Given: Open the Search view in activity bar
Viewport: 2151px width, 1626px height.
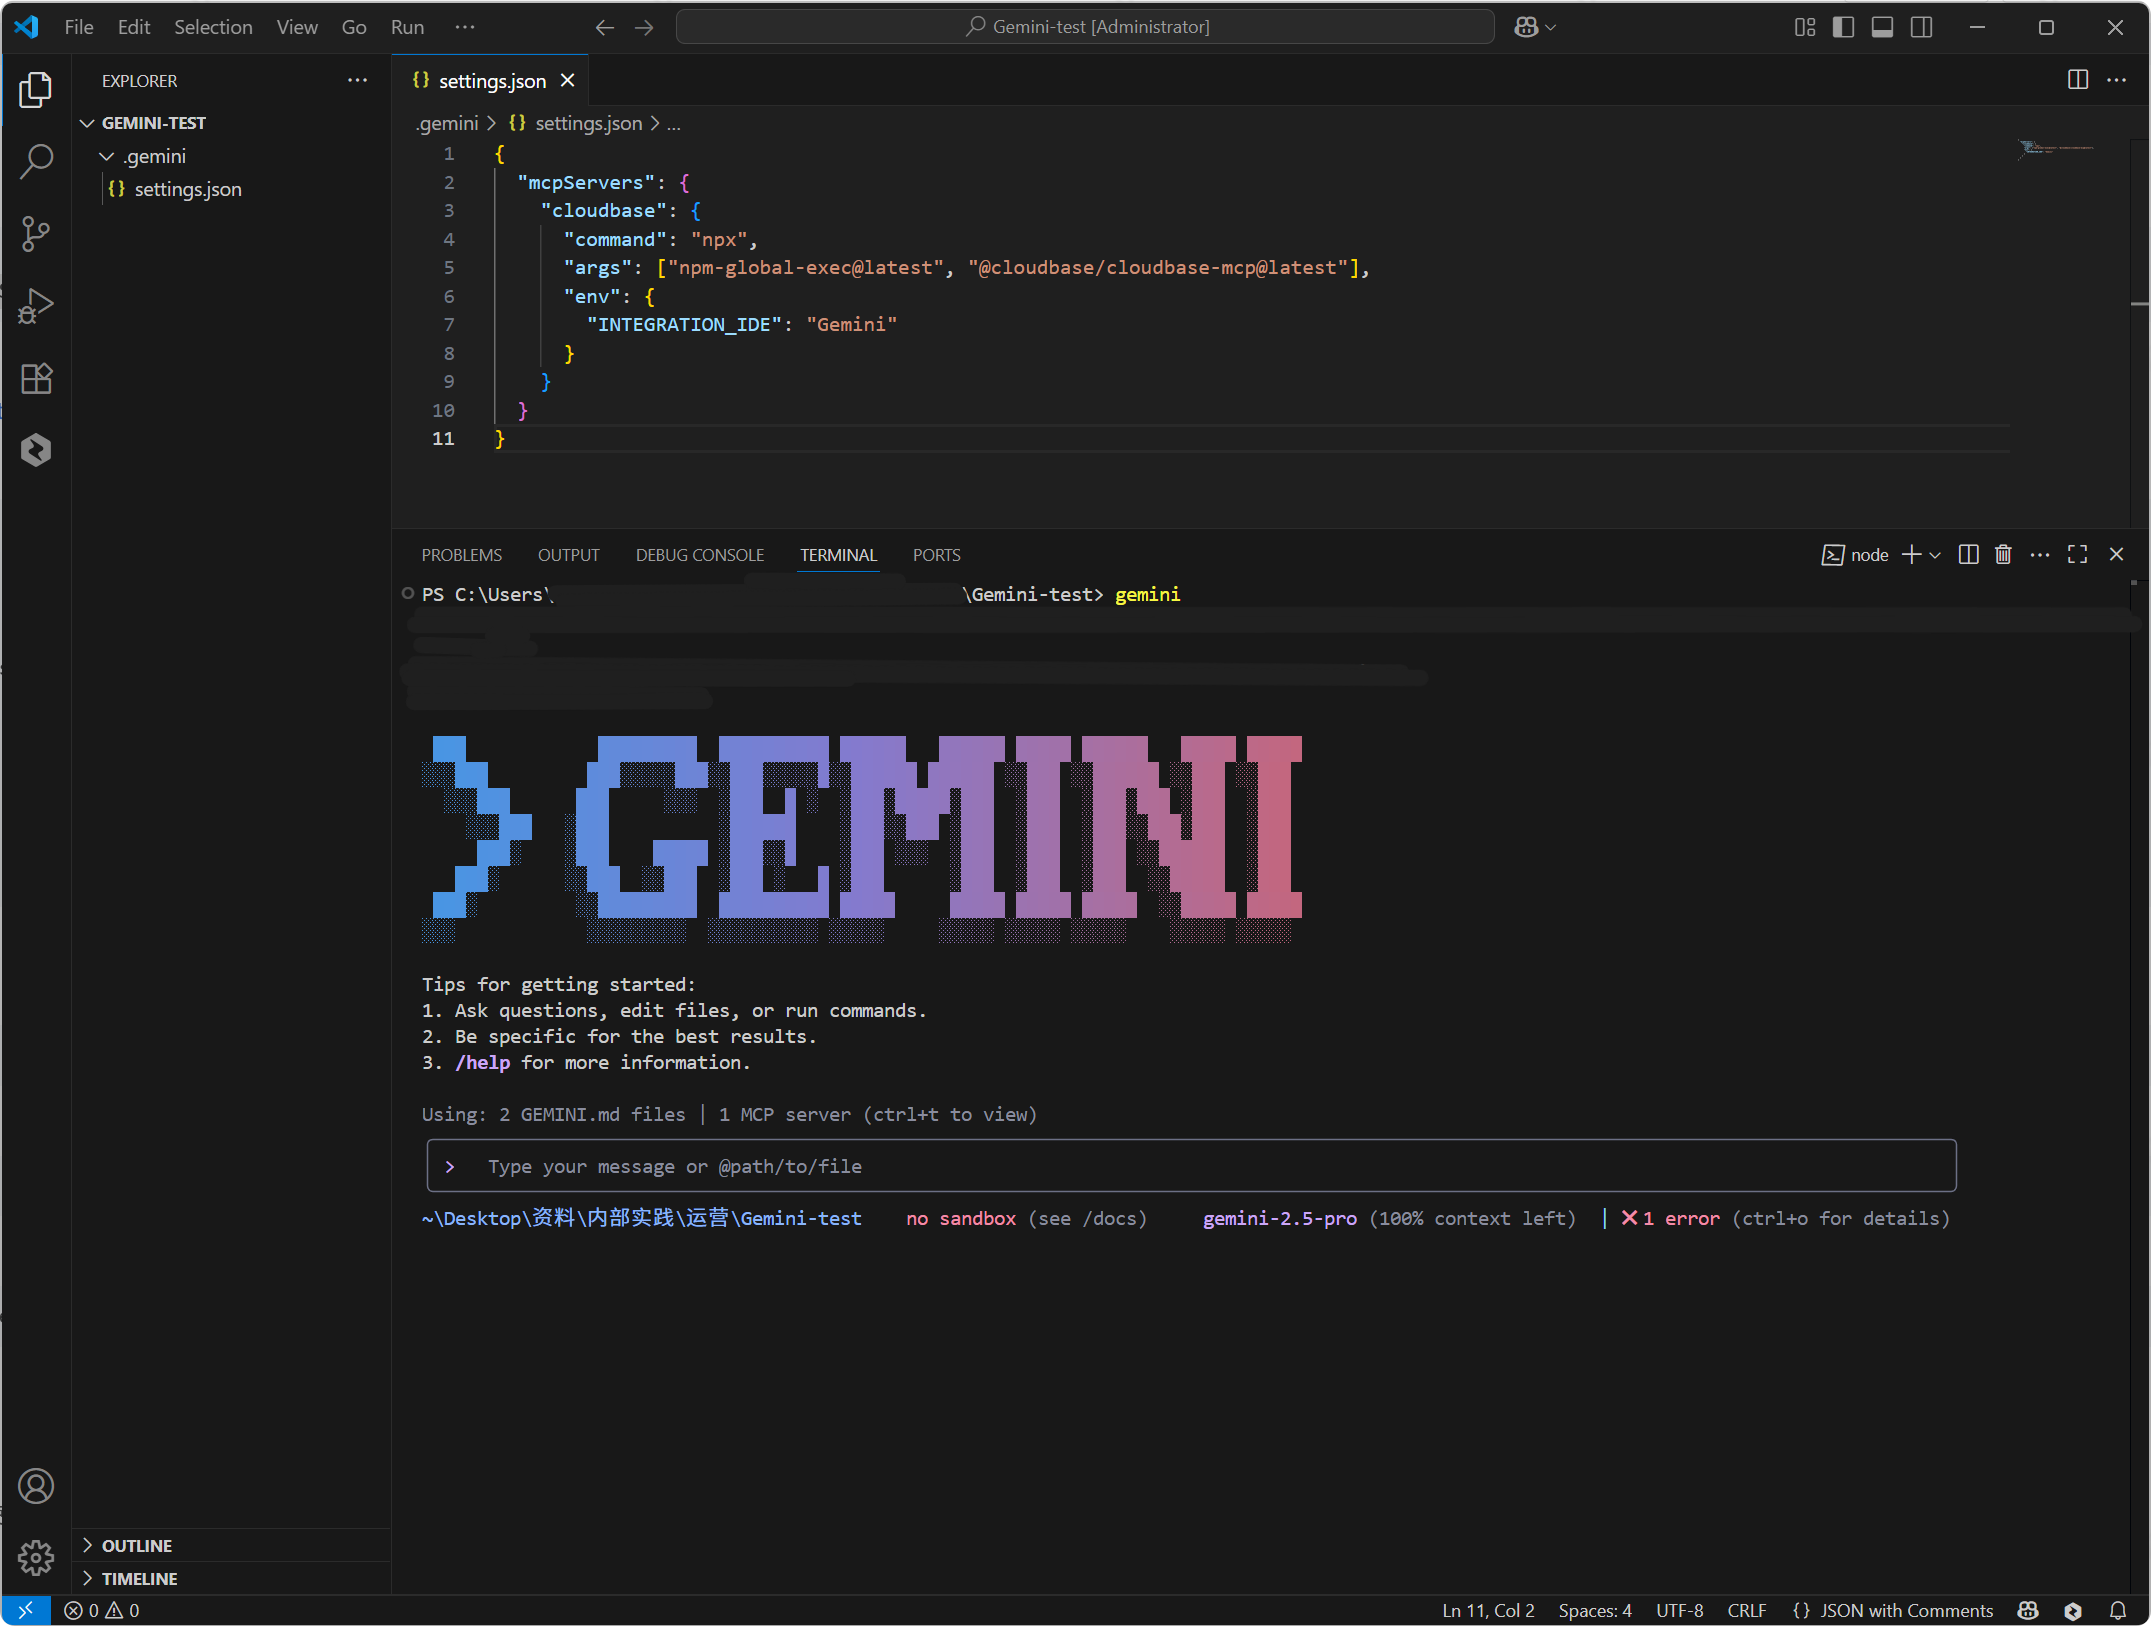Looking at the screenshot, I should pyautogui.click(x=36, y=162).
